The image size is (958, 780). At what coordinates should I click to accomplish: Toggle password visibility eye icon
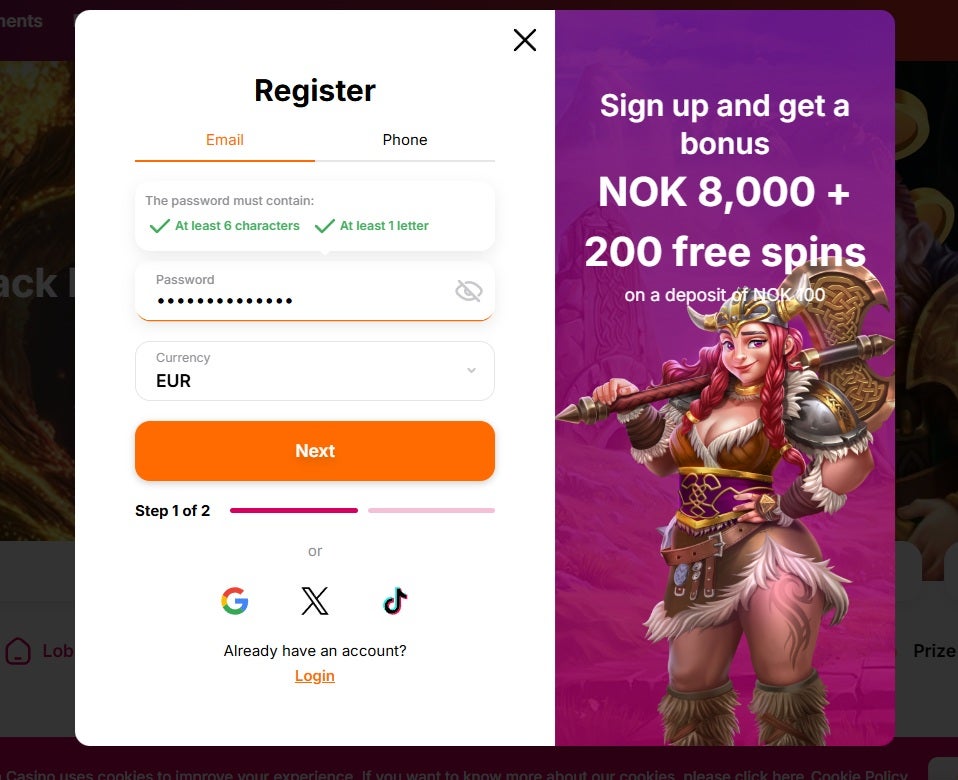coord(469,291)
